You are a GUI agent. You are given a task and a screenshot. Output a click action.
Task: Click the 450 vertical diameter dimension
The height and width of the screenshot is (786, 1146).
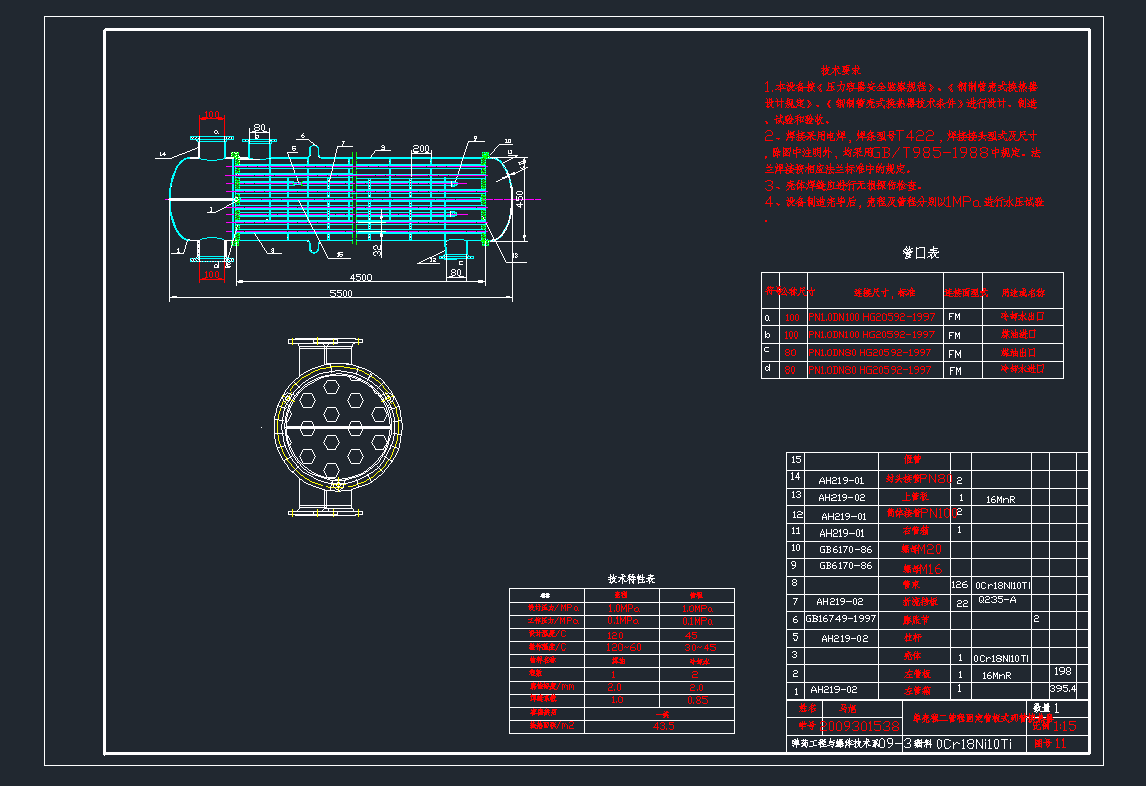[519, 199]
